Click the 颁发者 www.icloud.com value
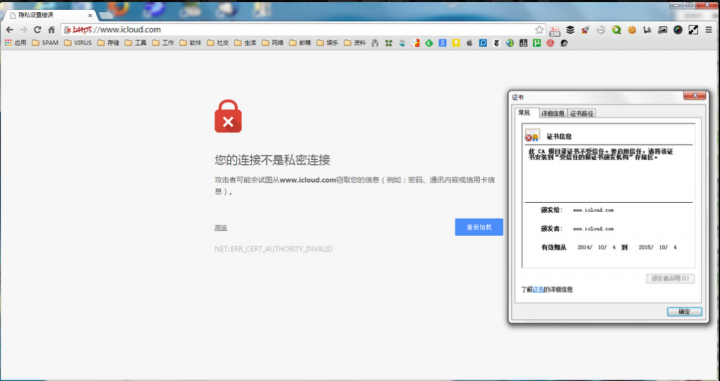Screen dimensions: 720x381 pos(593,229)
